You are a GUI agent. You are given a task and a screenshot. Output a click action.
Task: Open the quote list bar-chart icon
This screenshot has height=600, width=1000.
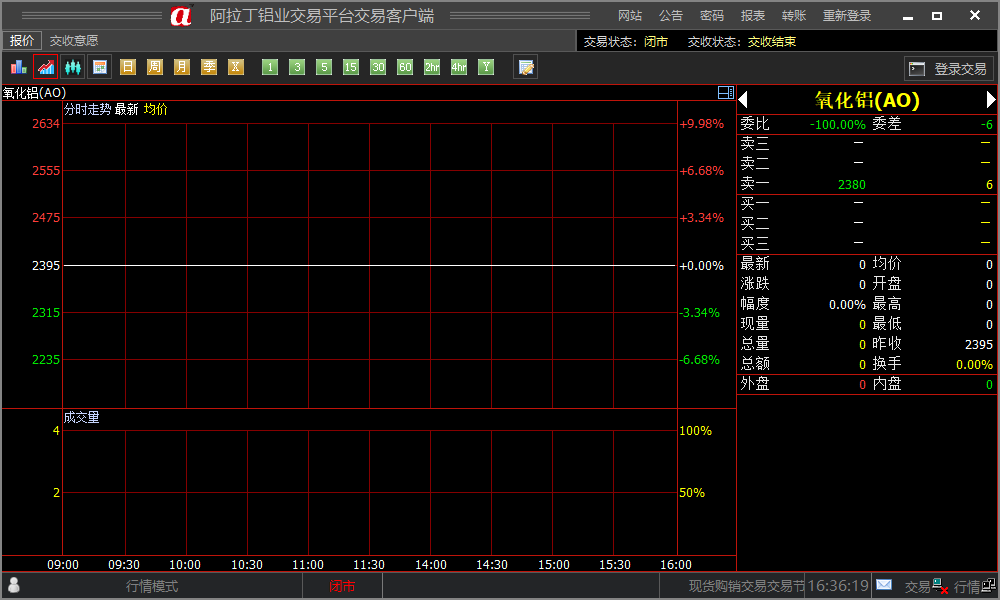tap(18, 67)
